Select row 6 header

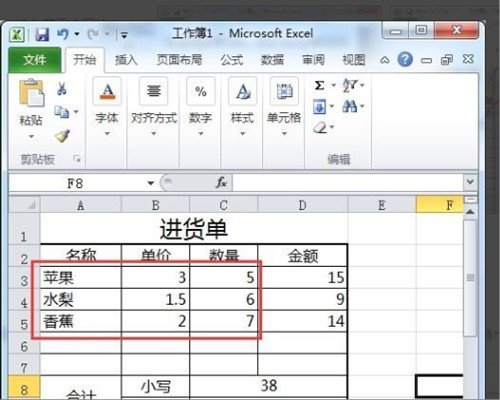tap(24, 343)
